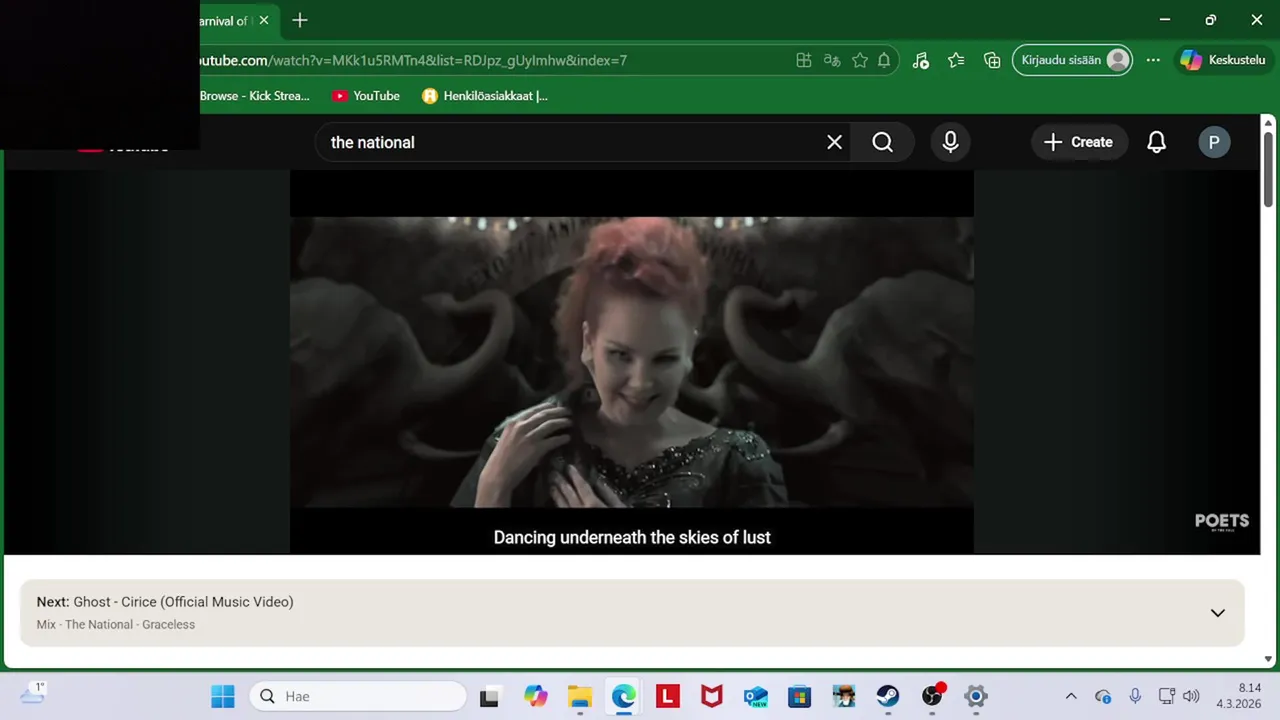Start voice search with the microphone icon
The image size is (1280, 720).
[950, 142]
